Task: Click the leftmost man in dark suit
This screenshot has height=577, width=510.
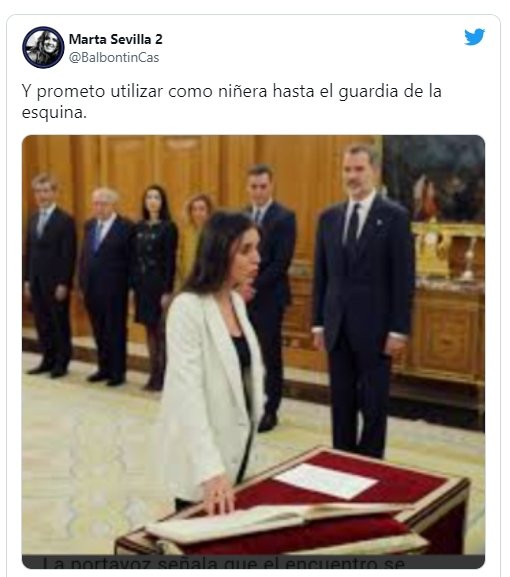Action: (49, 275)
